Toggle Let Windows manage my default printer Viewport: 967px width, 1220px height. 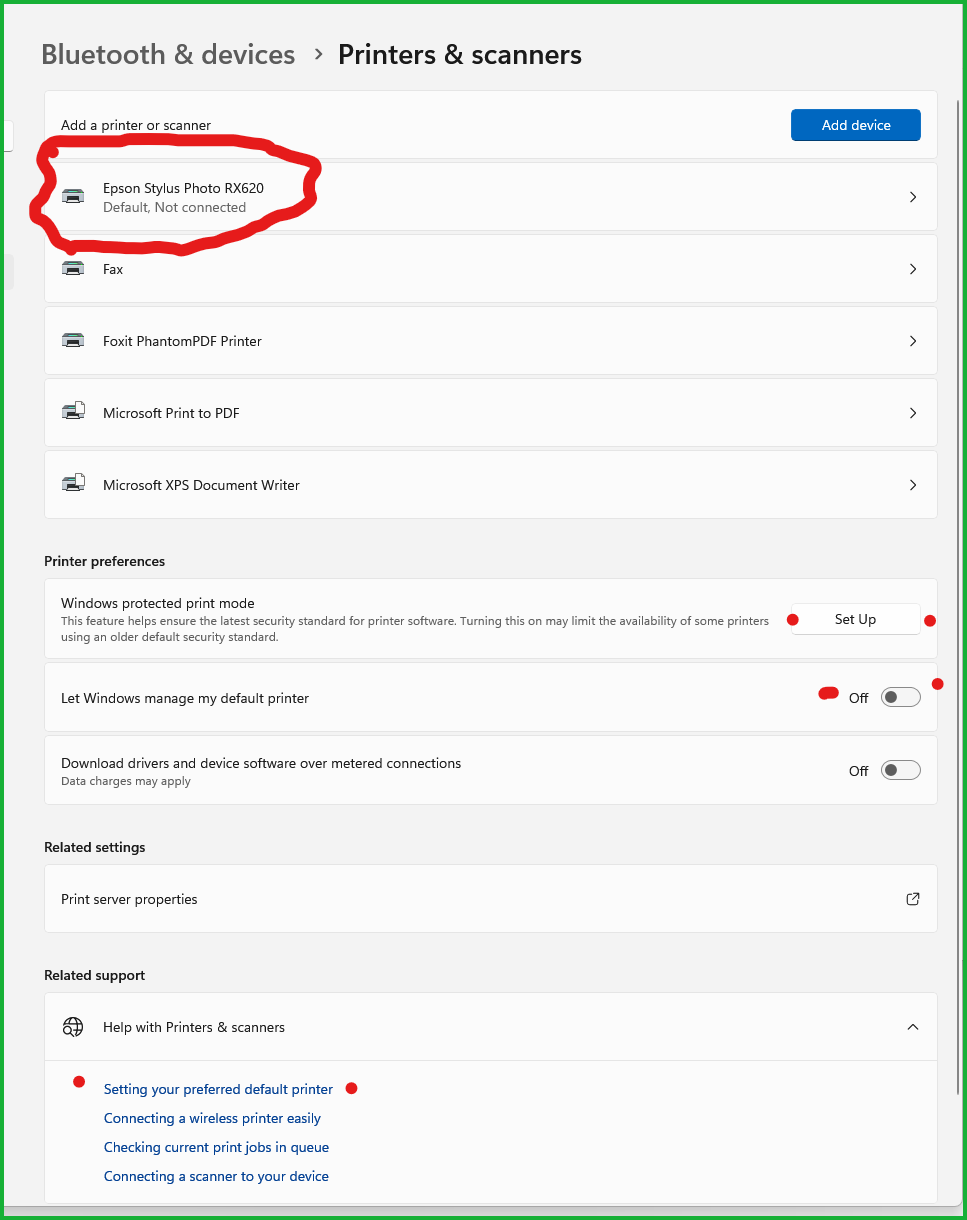tap(900, 698)
